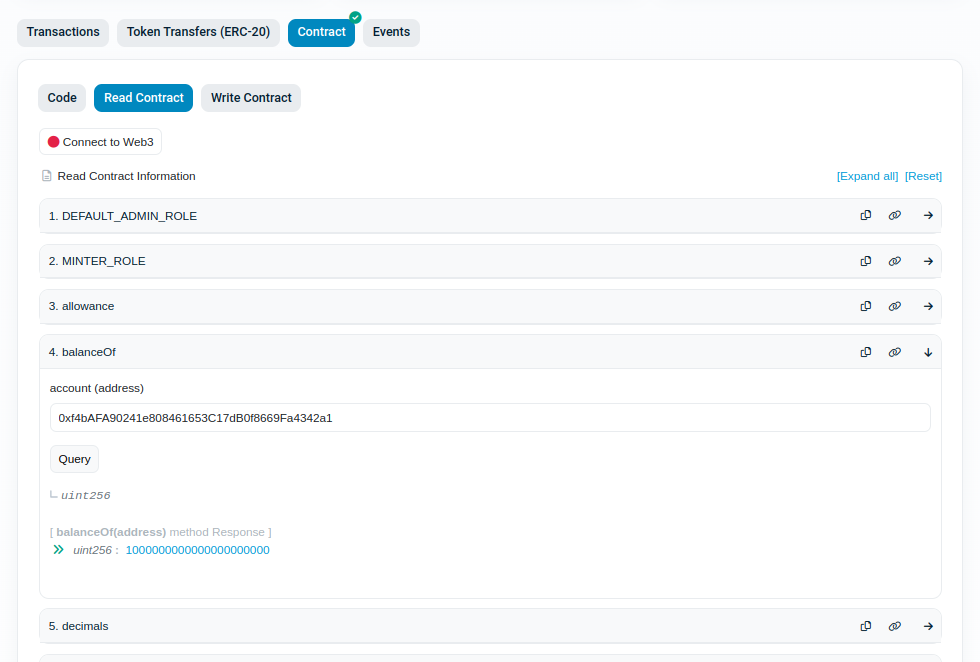Expand the MINTER_ROLE section arrow
980x662 pixels.
(x=928, y=261)
